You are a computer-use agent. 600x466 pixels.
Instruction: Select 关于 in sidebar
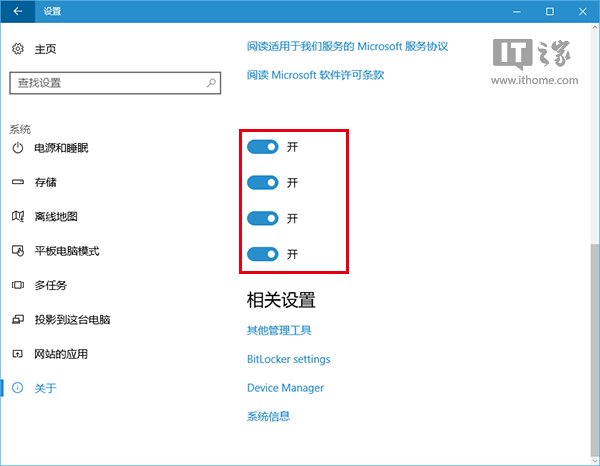click(46, 388)
